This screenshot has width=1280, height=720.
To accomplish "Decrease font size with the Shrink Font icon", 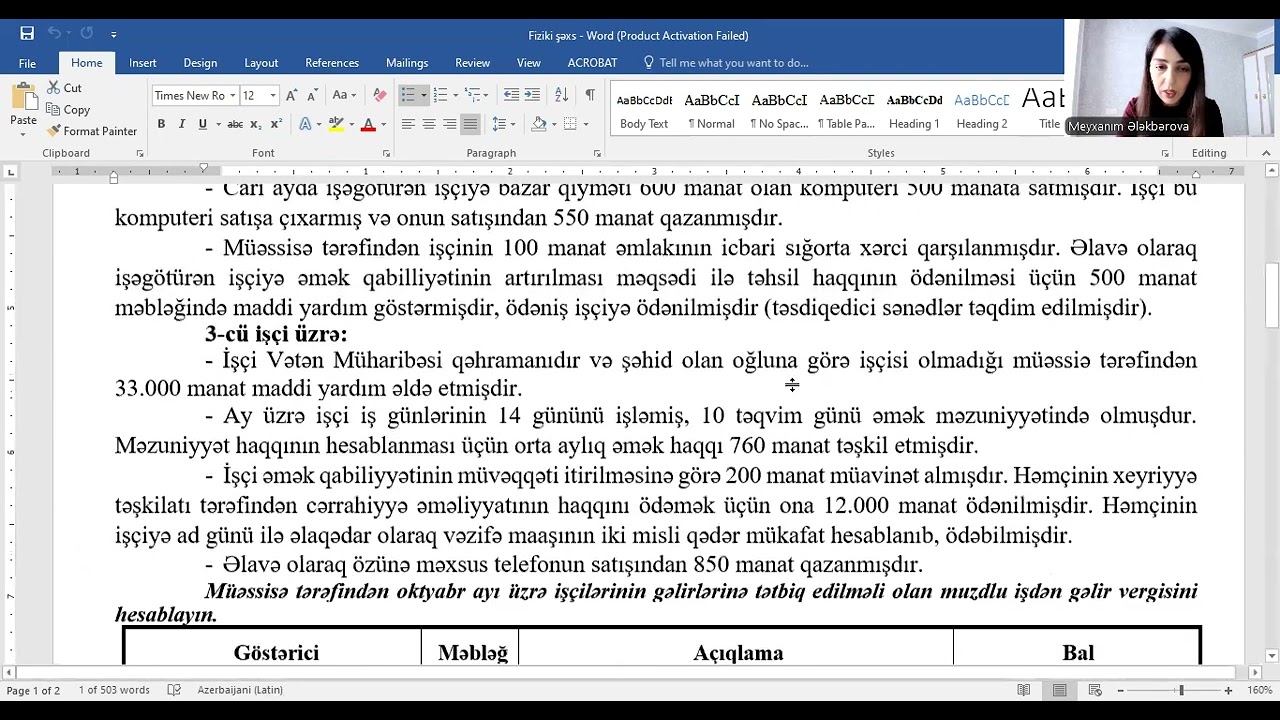I will point(312,96).
